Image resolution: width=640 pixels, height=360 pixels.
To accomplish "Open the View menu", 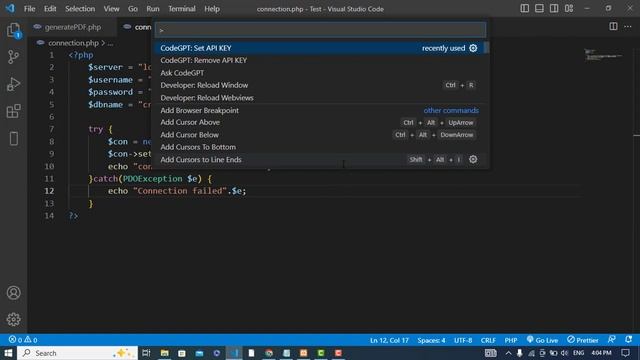I will [x=111, y=9].
